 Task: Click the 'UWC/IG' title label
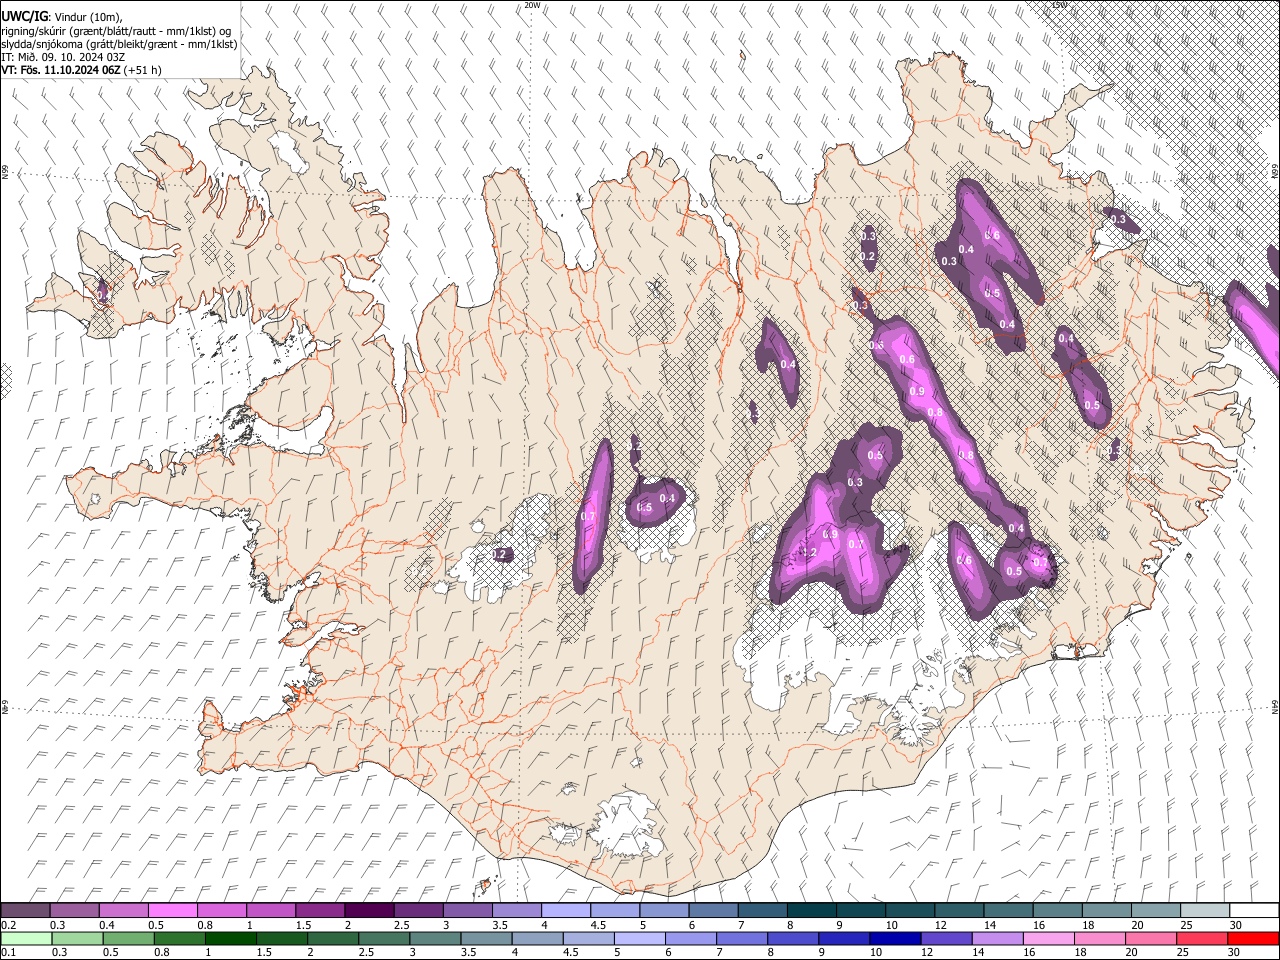coord(24,16)
